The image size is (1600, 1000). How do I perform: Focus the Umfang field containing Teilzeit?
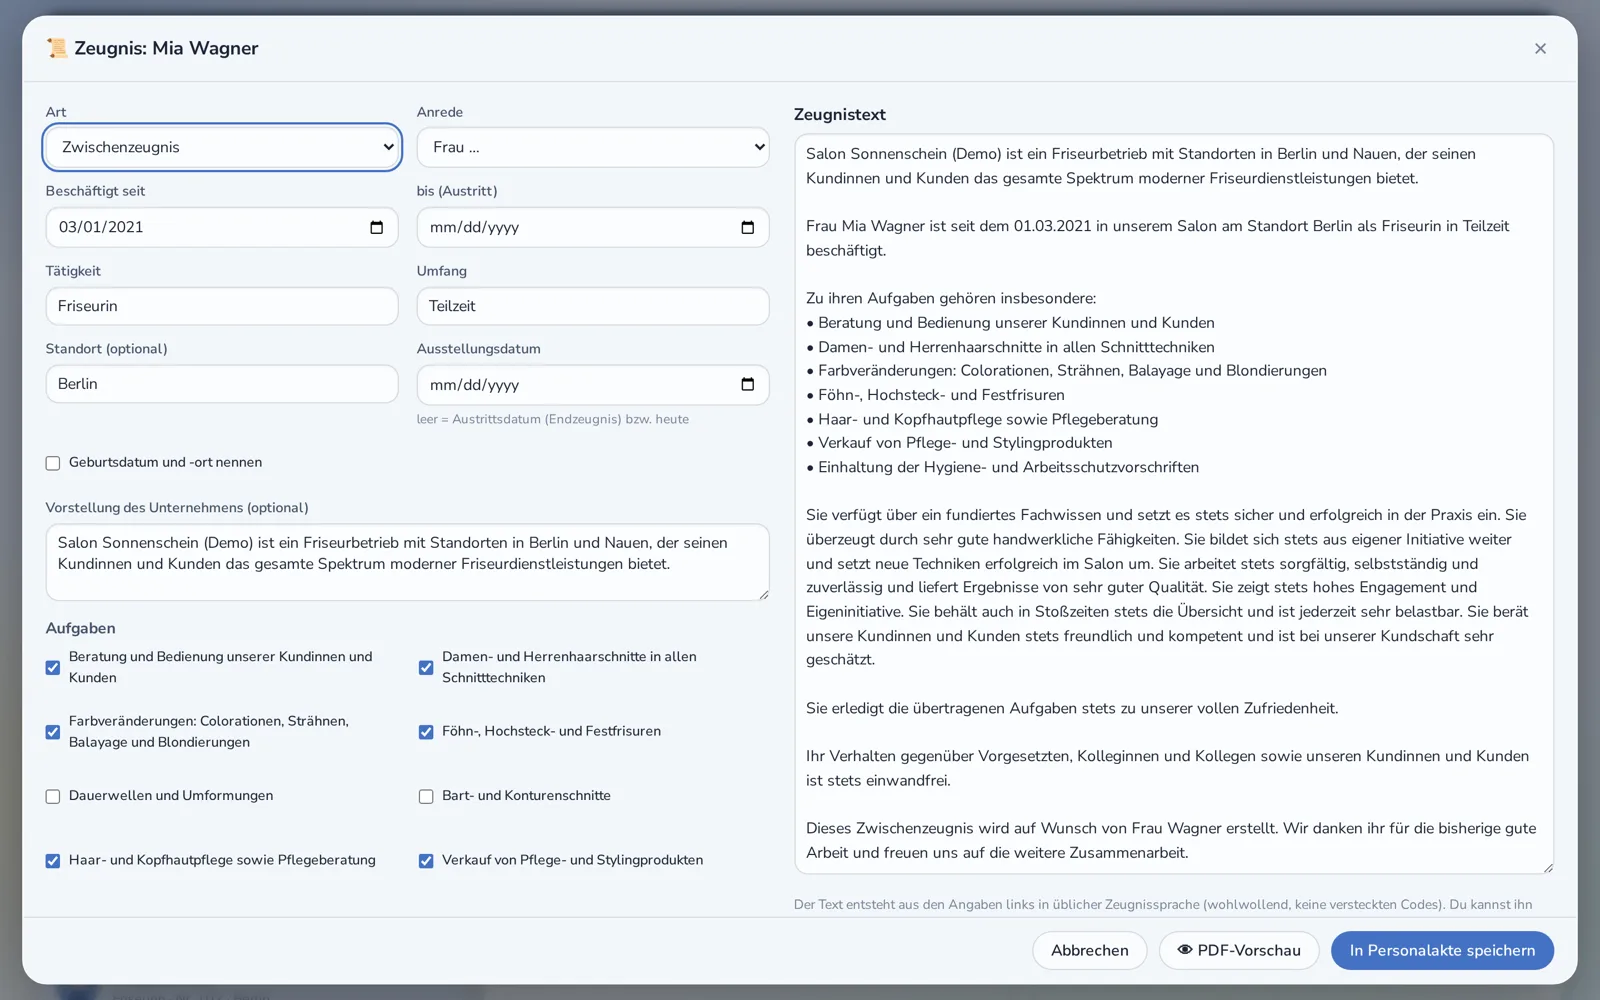(x=593, y=306)
